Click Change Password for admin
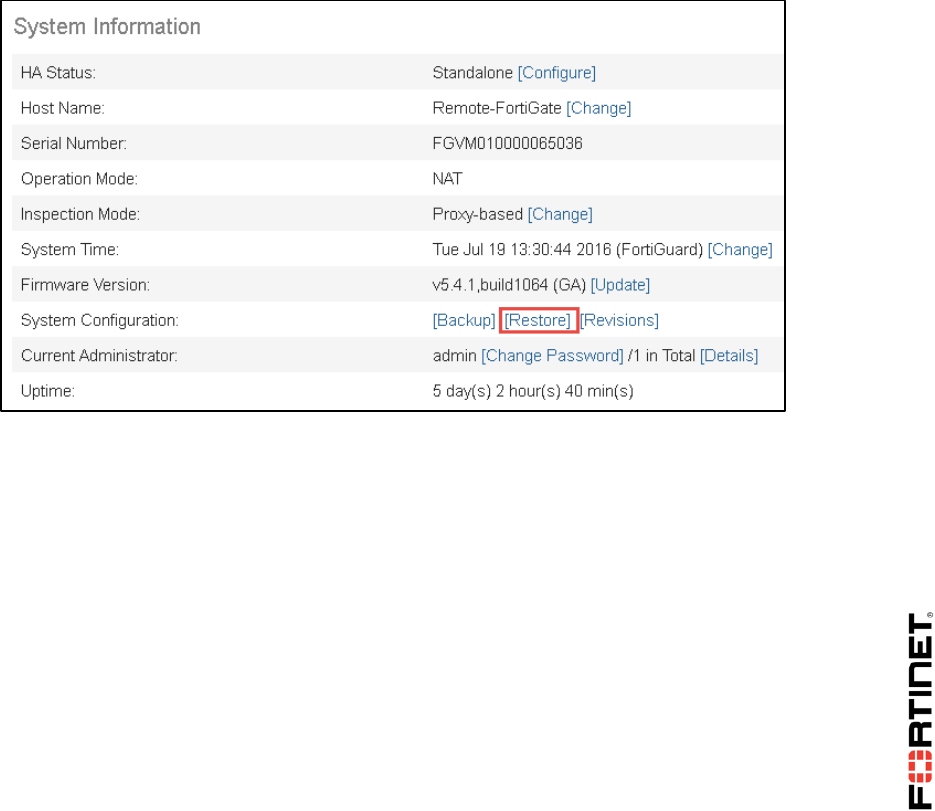This screenshot has width=935, height=811. (552, 356)
